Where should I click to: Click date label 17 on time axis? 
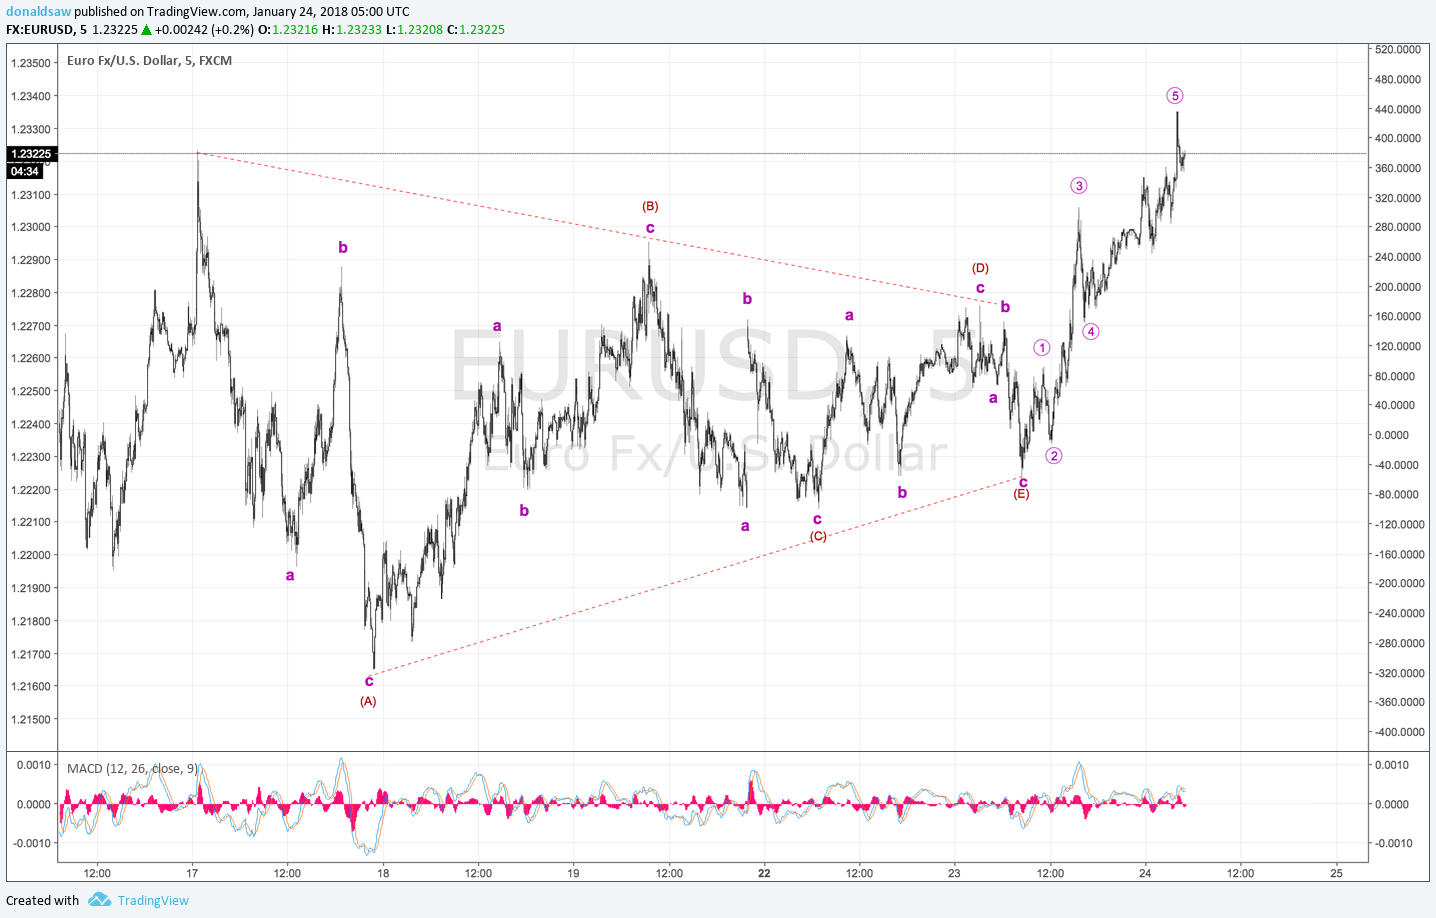(192, 873)
